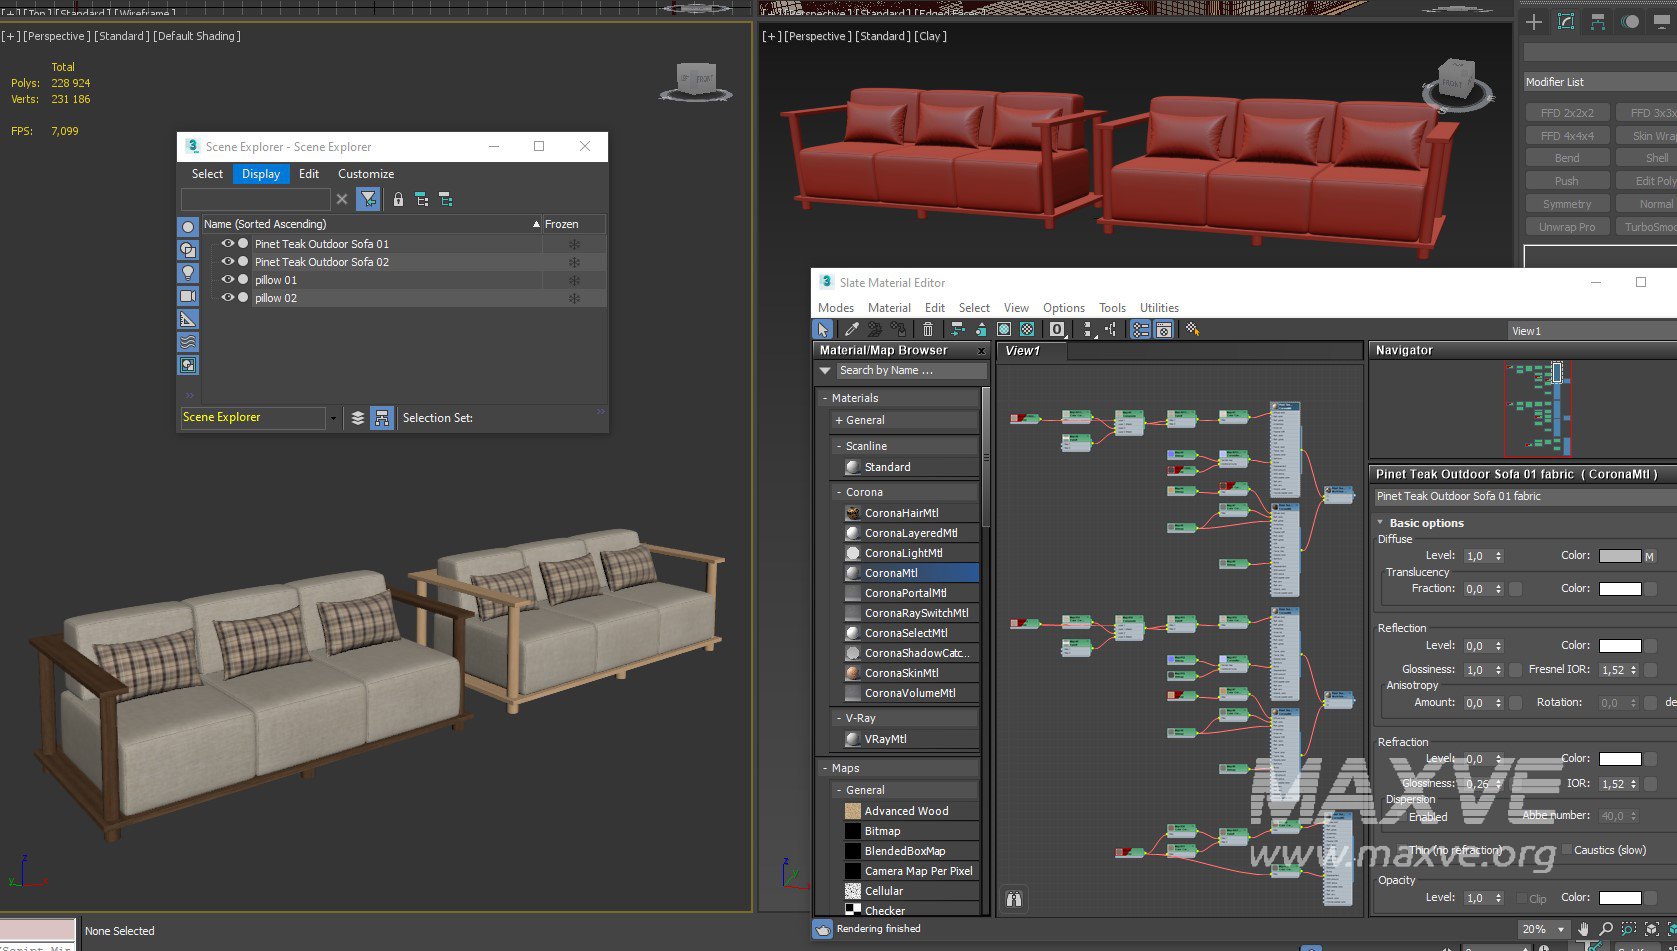
Task: Click the trash delete icon in Slate toolbar
Action: coord(928,329)
